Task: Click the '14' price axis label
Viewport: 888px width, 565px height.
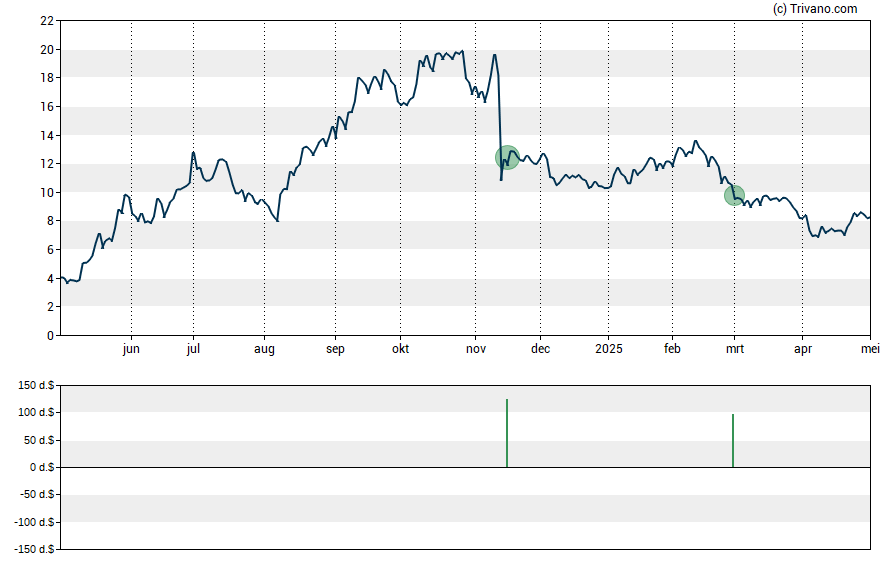Action: tap(47, 136)
